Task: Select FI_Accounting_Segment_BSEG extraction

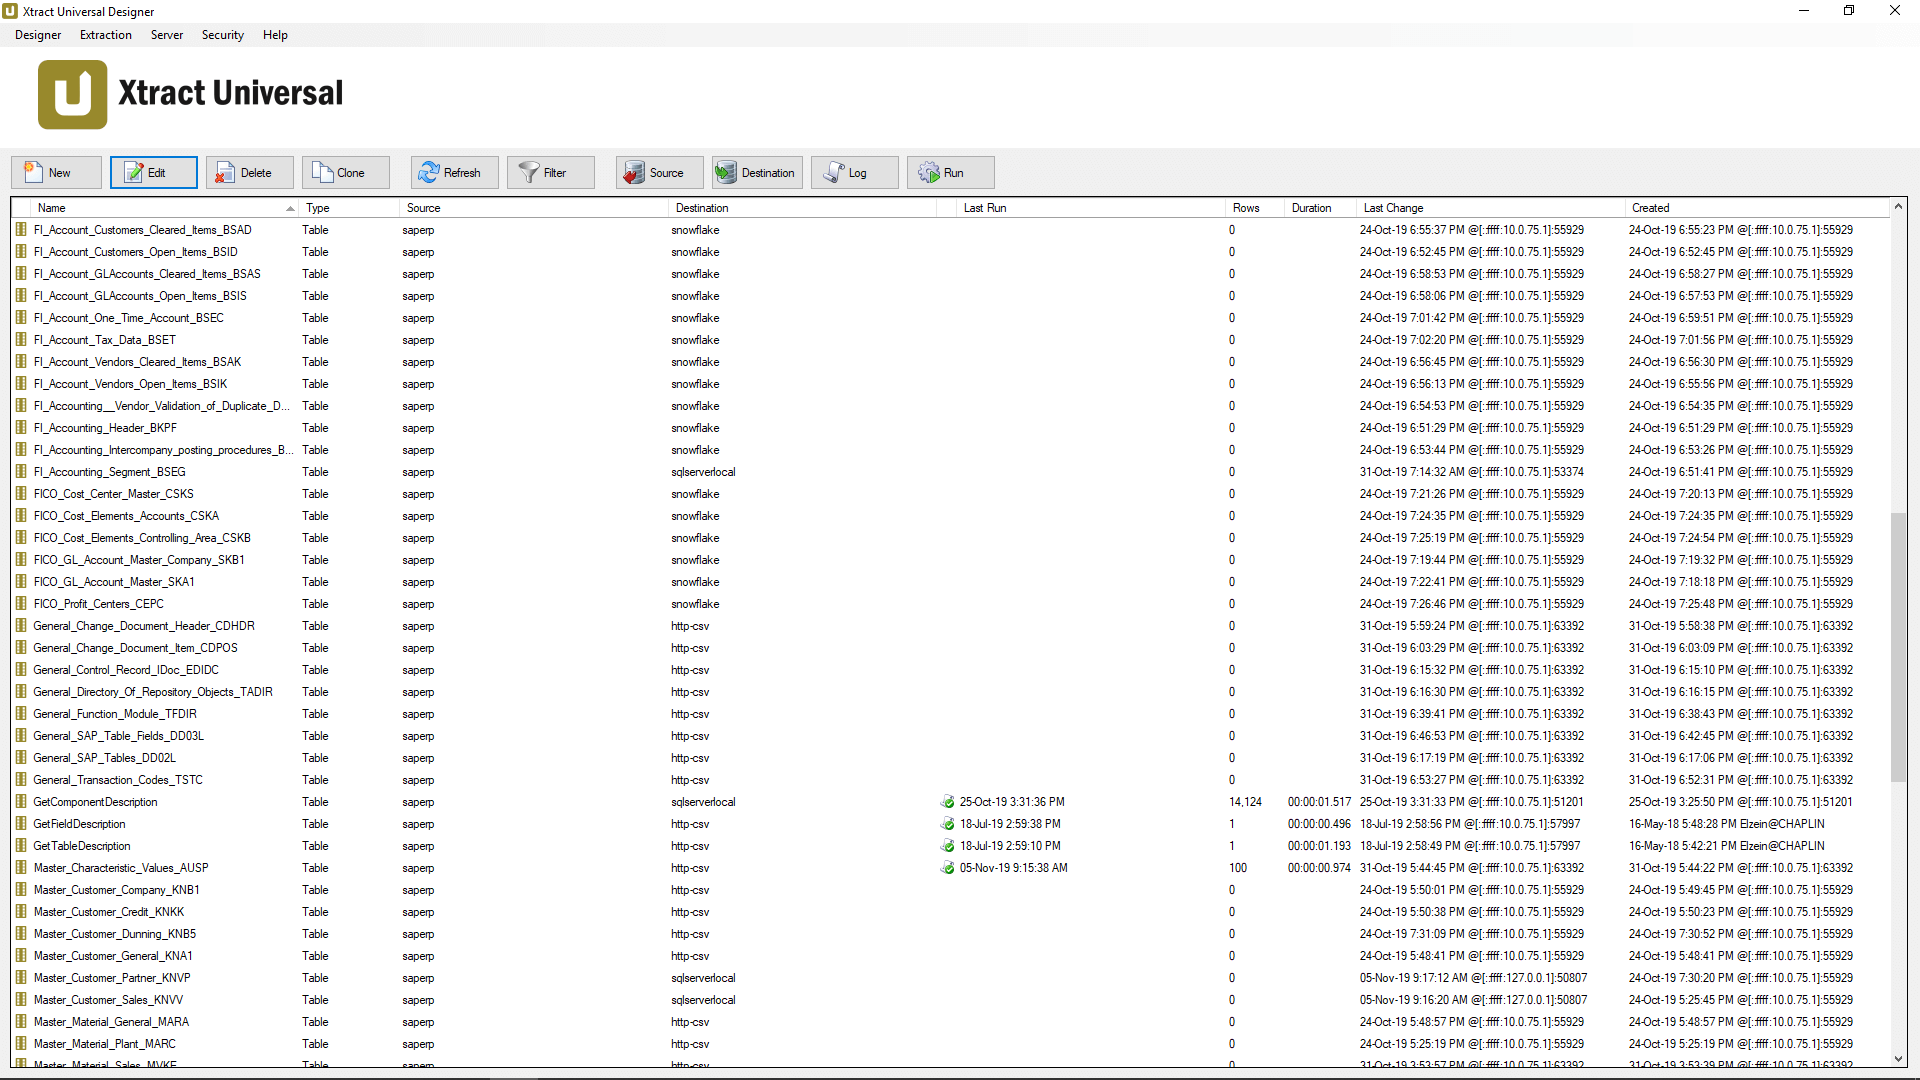Action: (110, 472)
